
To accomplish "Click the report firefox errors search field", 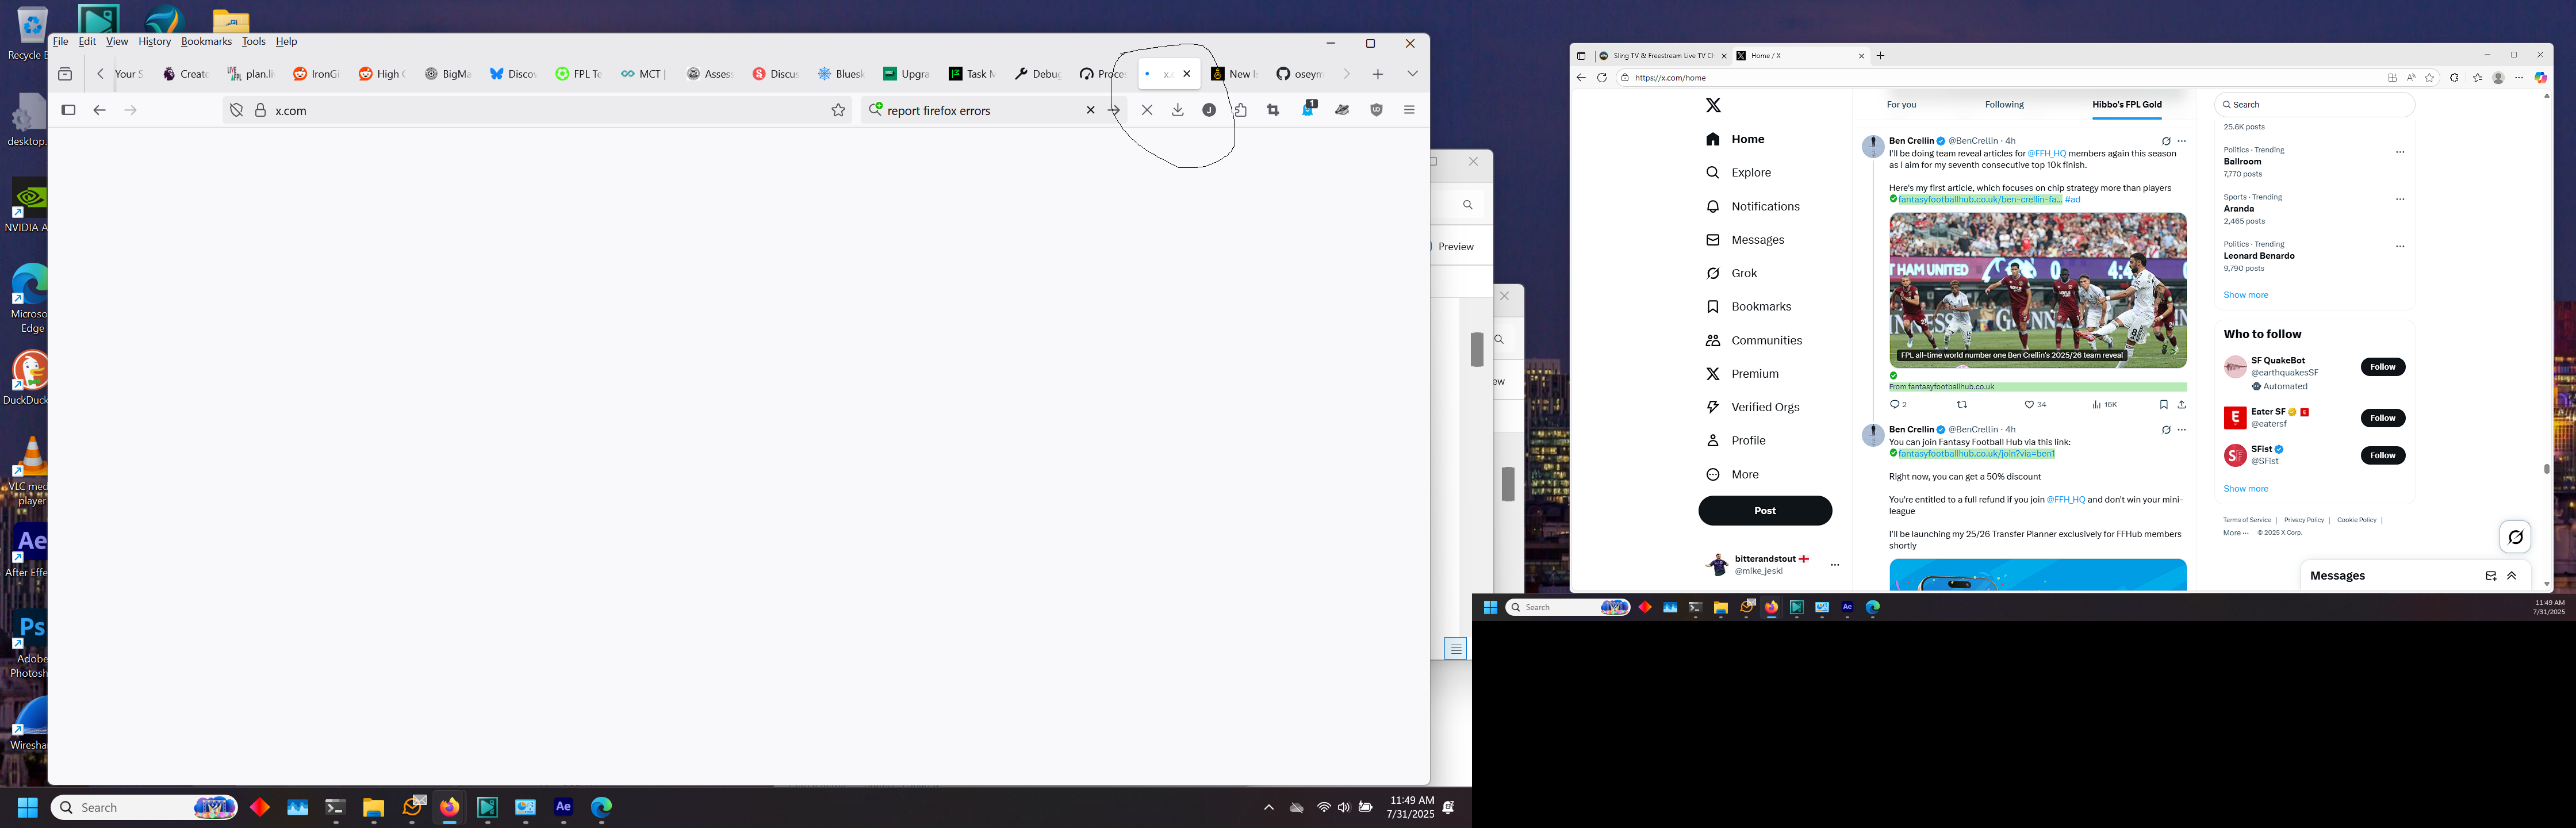I will [x=975, y=110].
